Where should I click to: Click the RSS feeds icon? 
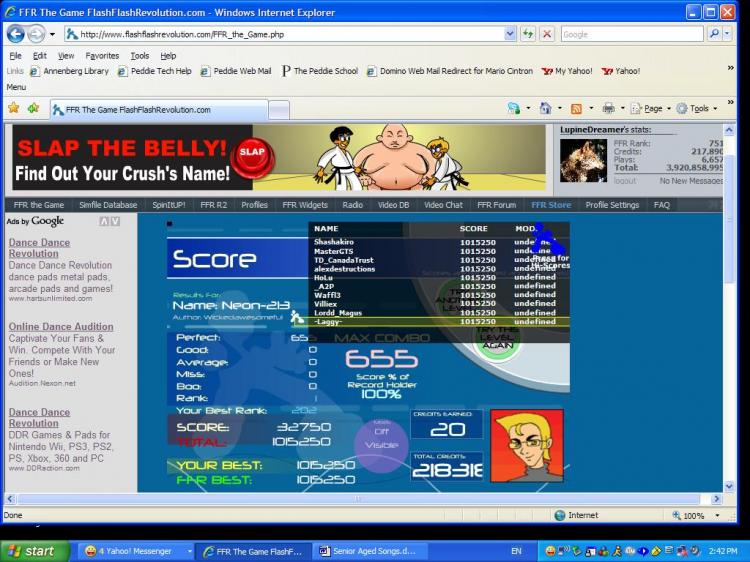576,109
